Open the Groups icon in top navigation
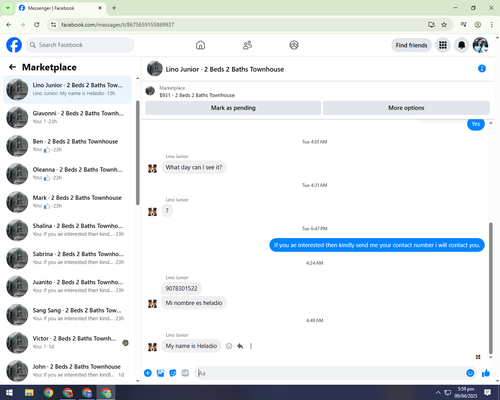Viewport: 500px width, 400px height. coord(294,45)
